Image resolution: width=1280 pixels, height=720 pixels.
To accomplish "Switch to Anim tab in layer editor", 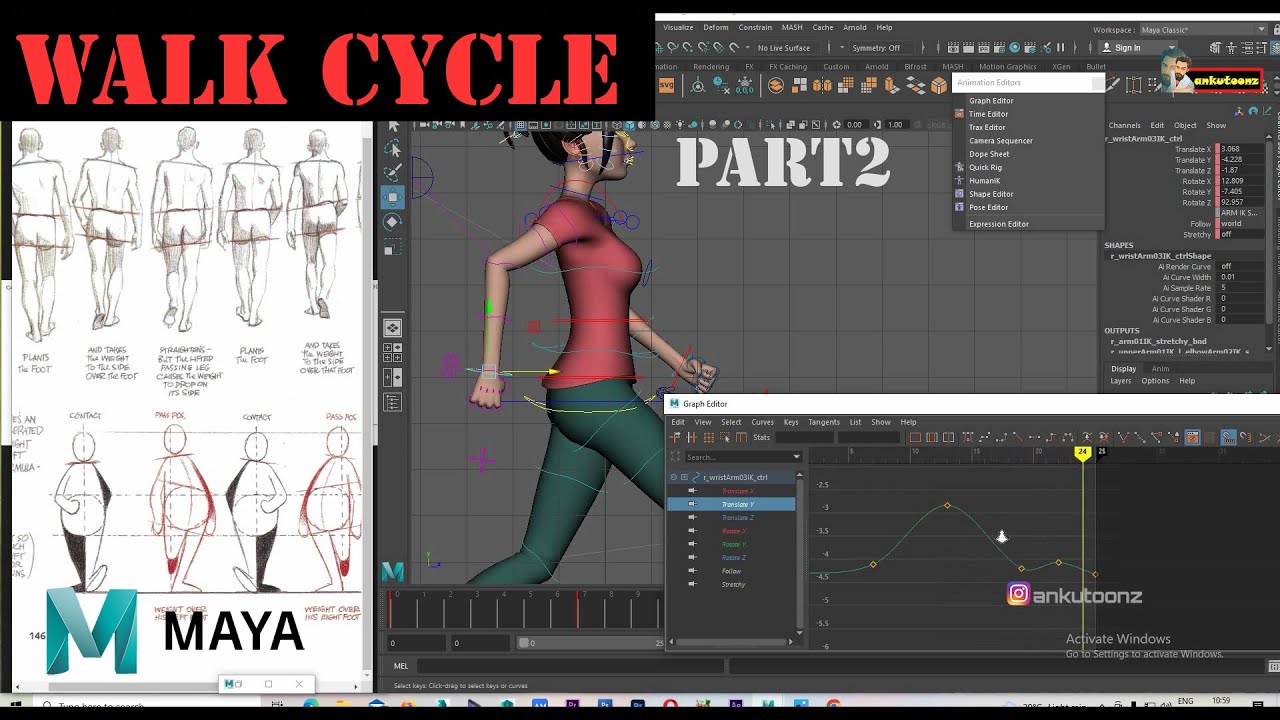I will pyautogui.click(x=1160, y=369).
